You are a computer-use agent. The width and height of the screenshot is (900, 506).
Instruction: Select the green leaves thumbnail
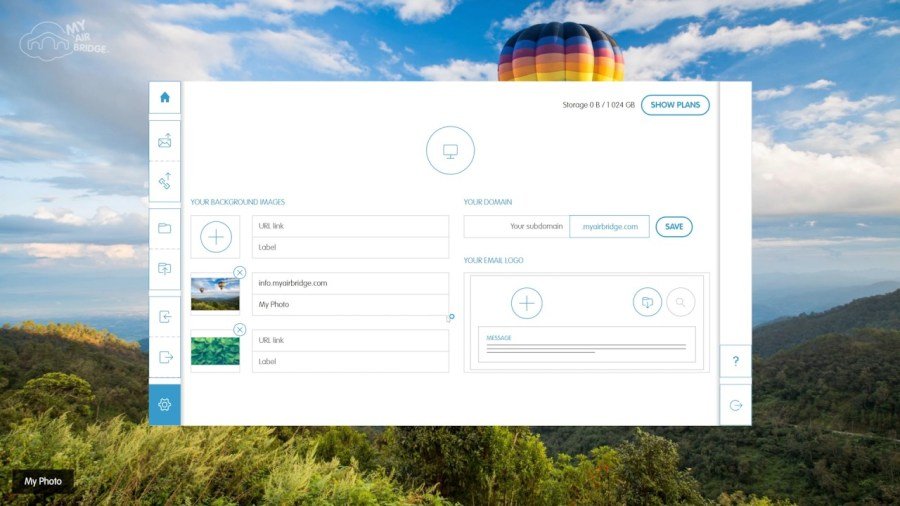click(216, 351)
